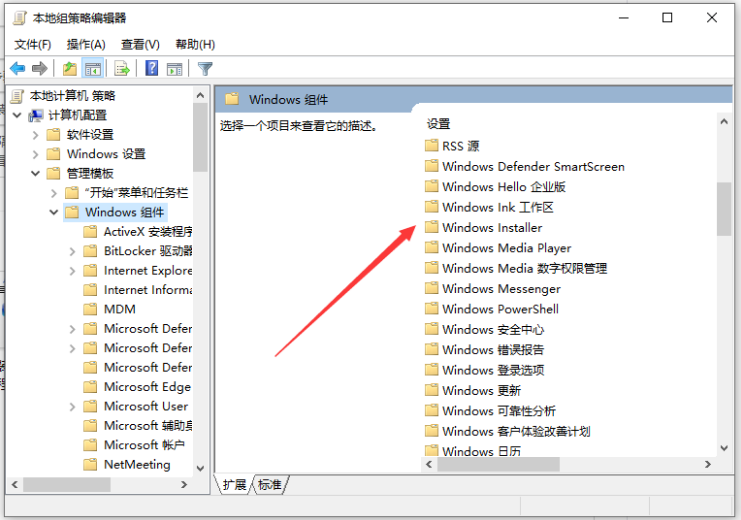Viewport: 741px width, 520px height.
Task: Expand the BitLocker 驱动器 tree node
Action: (x=72, y=251)
